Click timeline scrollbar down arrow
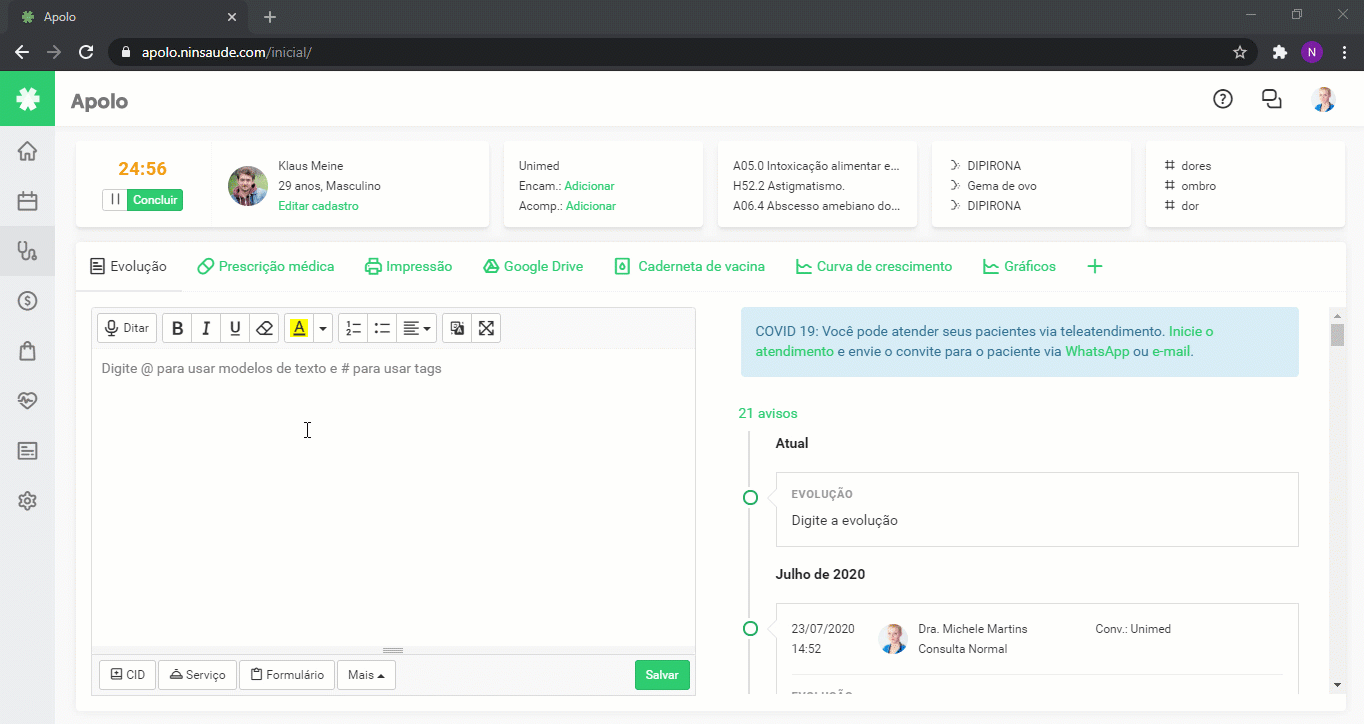This screenshot has width=1364, height=724. pyautogui.click(x=1338, y=685)
